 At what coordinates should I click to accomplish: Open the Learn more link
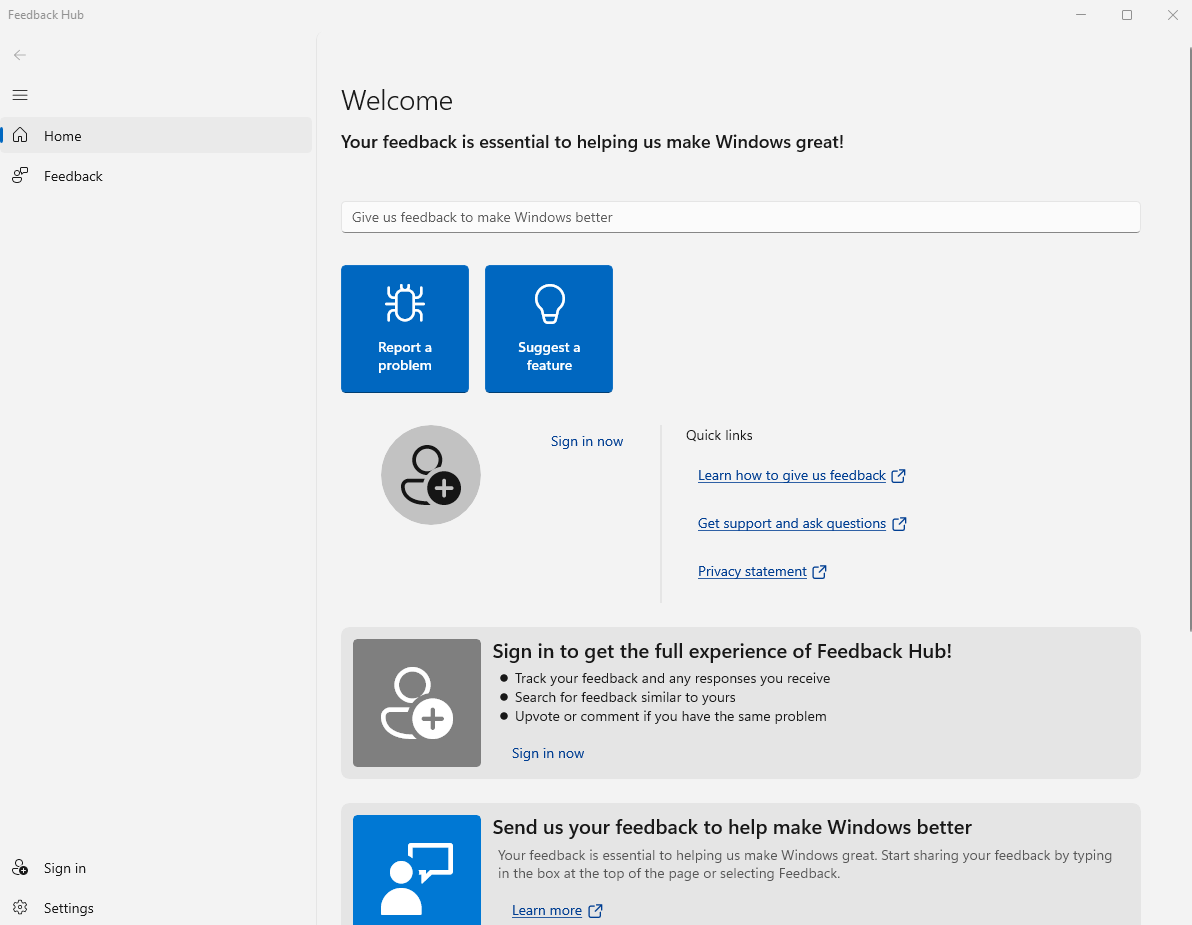coord(547,910)
